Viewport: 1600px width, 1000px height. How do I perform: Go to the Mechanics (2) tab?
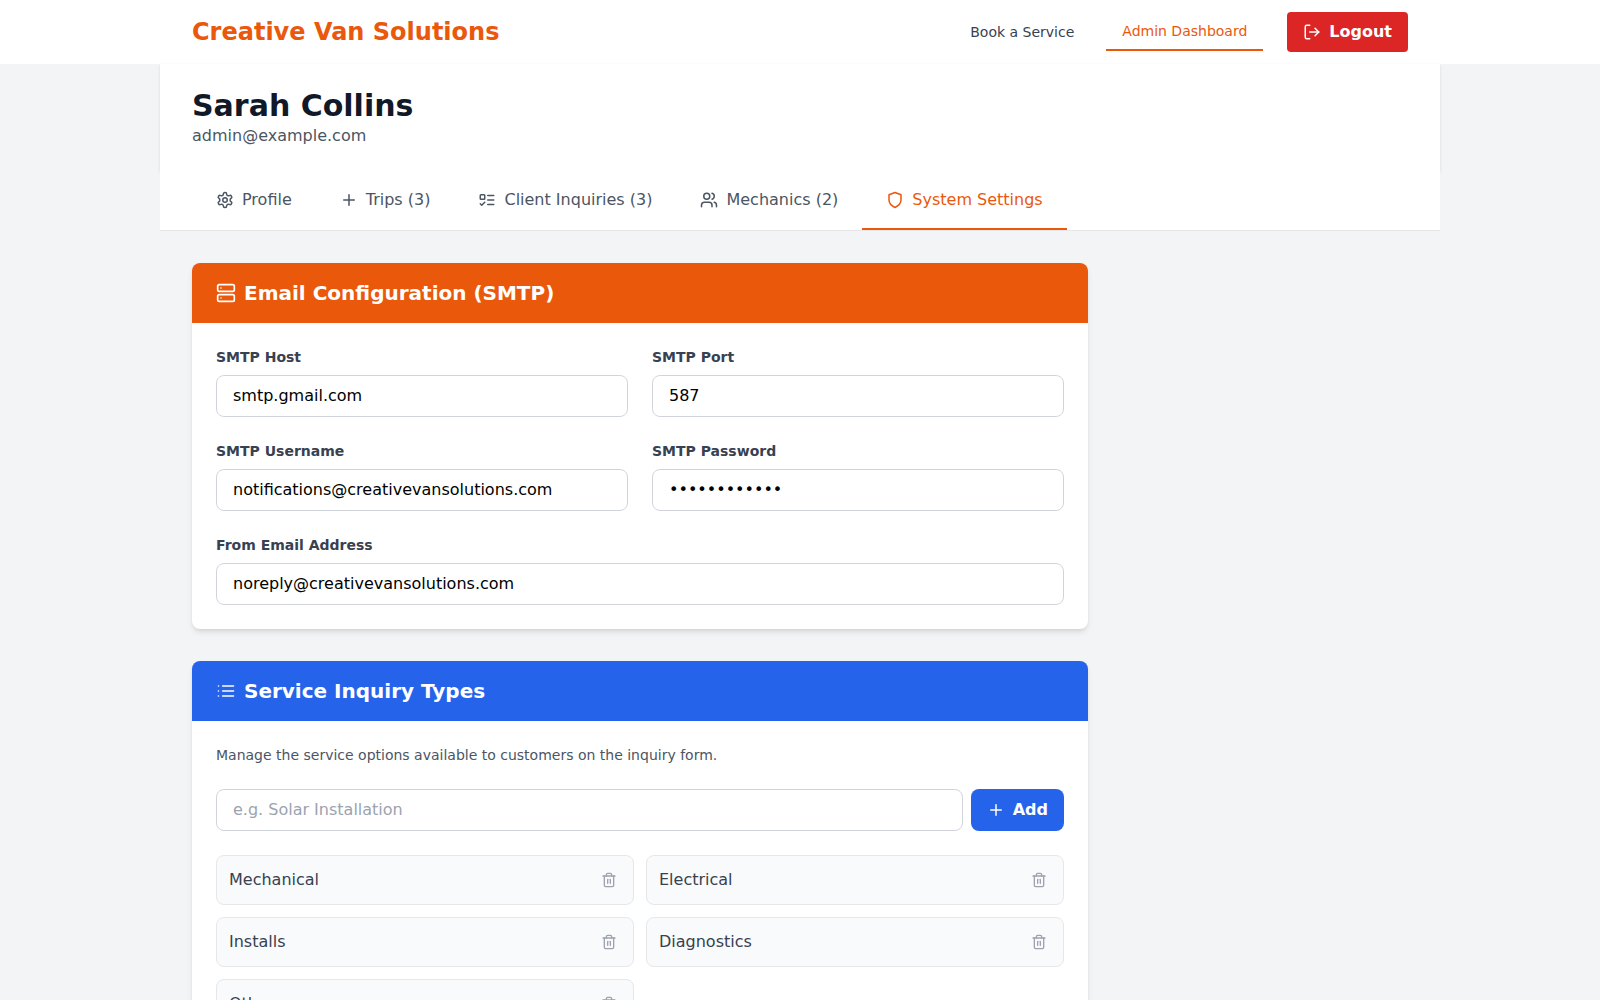(769, 200)
